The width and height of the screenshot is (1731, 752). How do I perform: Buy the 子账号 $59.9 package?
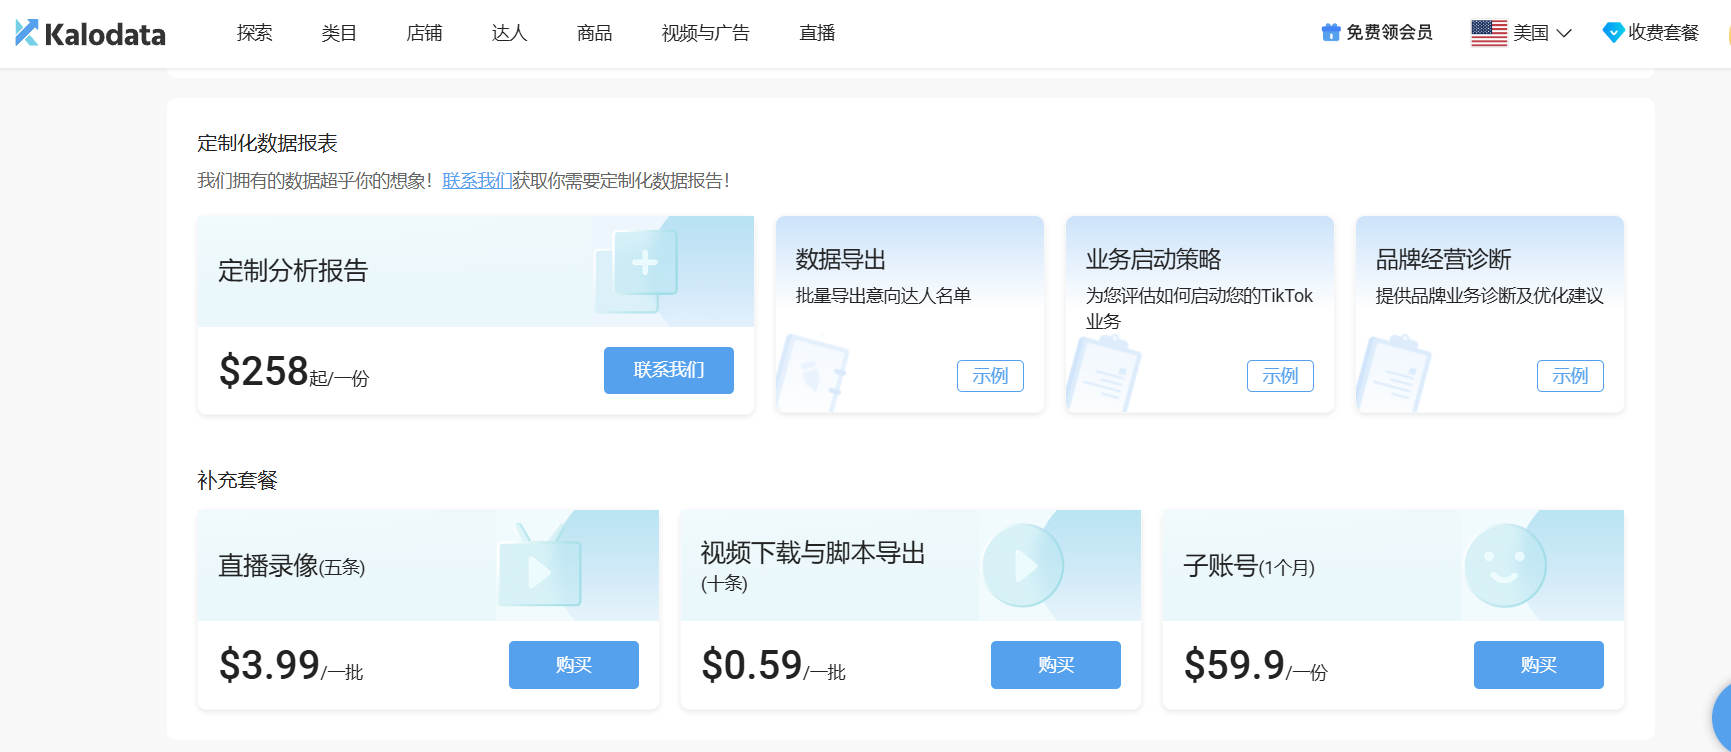[x=1539, y=665]
